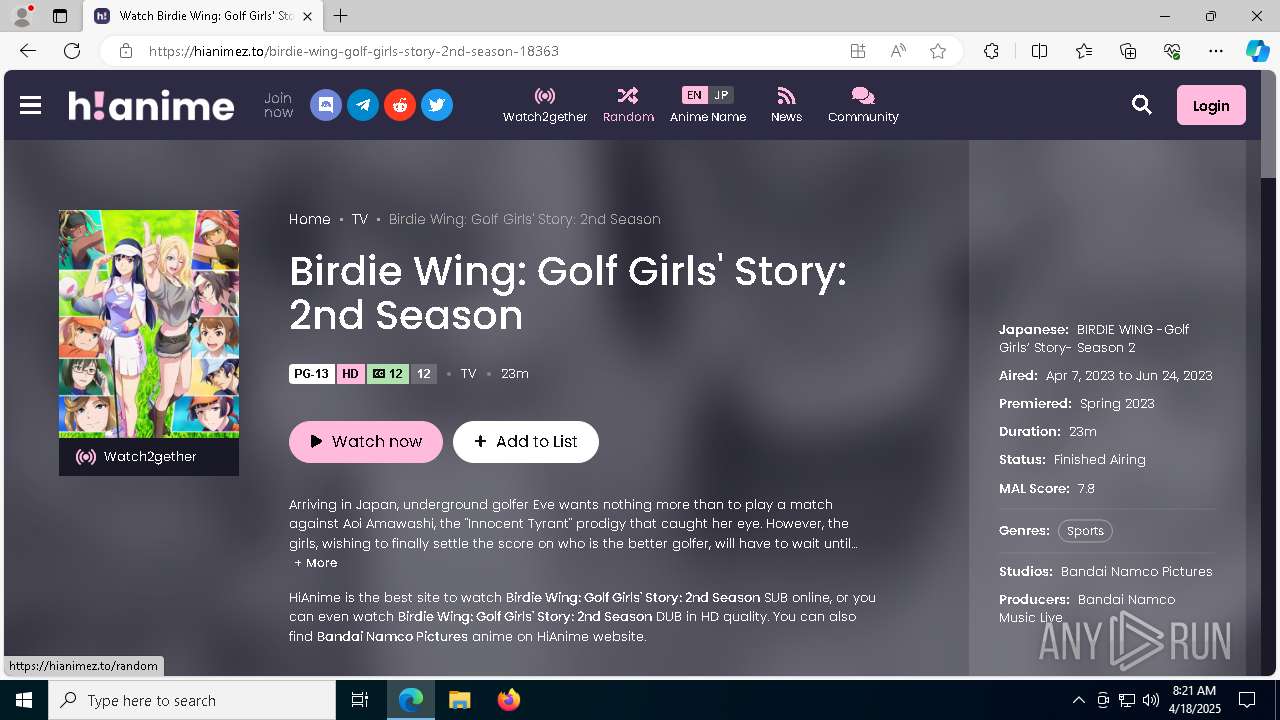The width and height of the screenshot is (1280, 720).
Task: Click the HiAnime logo
Action: (x=151, y=105)
